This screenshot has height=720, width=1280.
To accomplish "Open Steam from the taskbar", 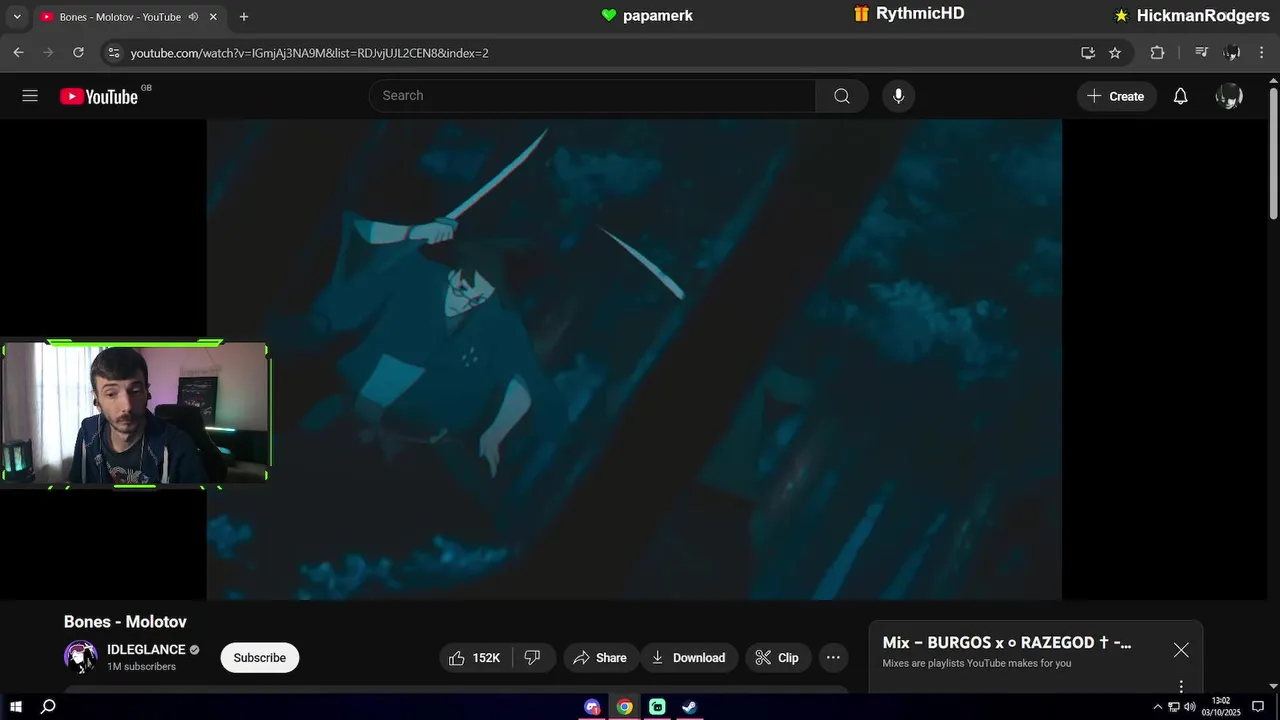I will [x=689, y=707].
